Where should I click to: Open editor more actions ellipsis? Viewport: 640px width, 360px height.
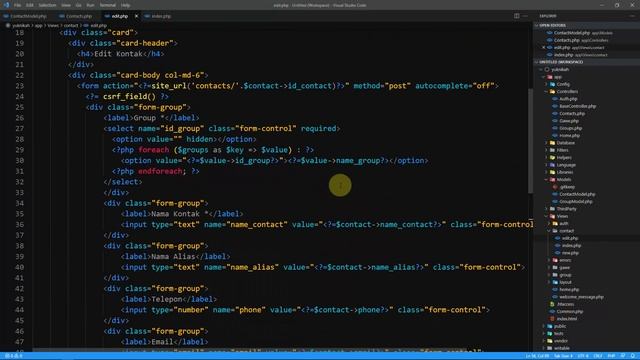pos(525,16)
